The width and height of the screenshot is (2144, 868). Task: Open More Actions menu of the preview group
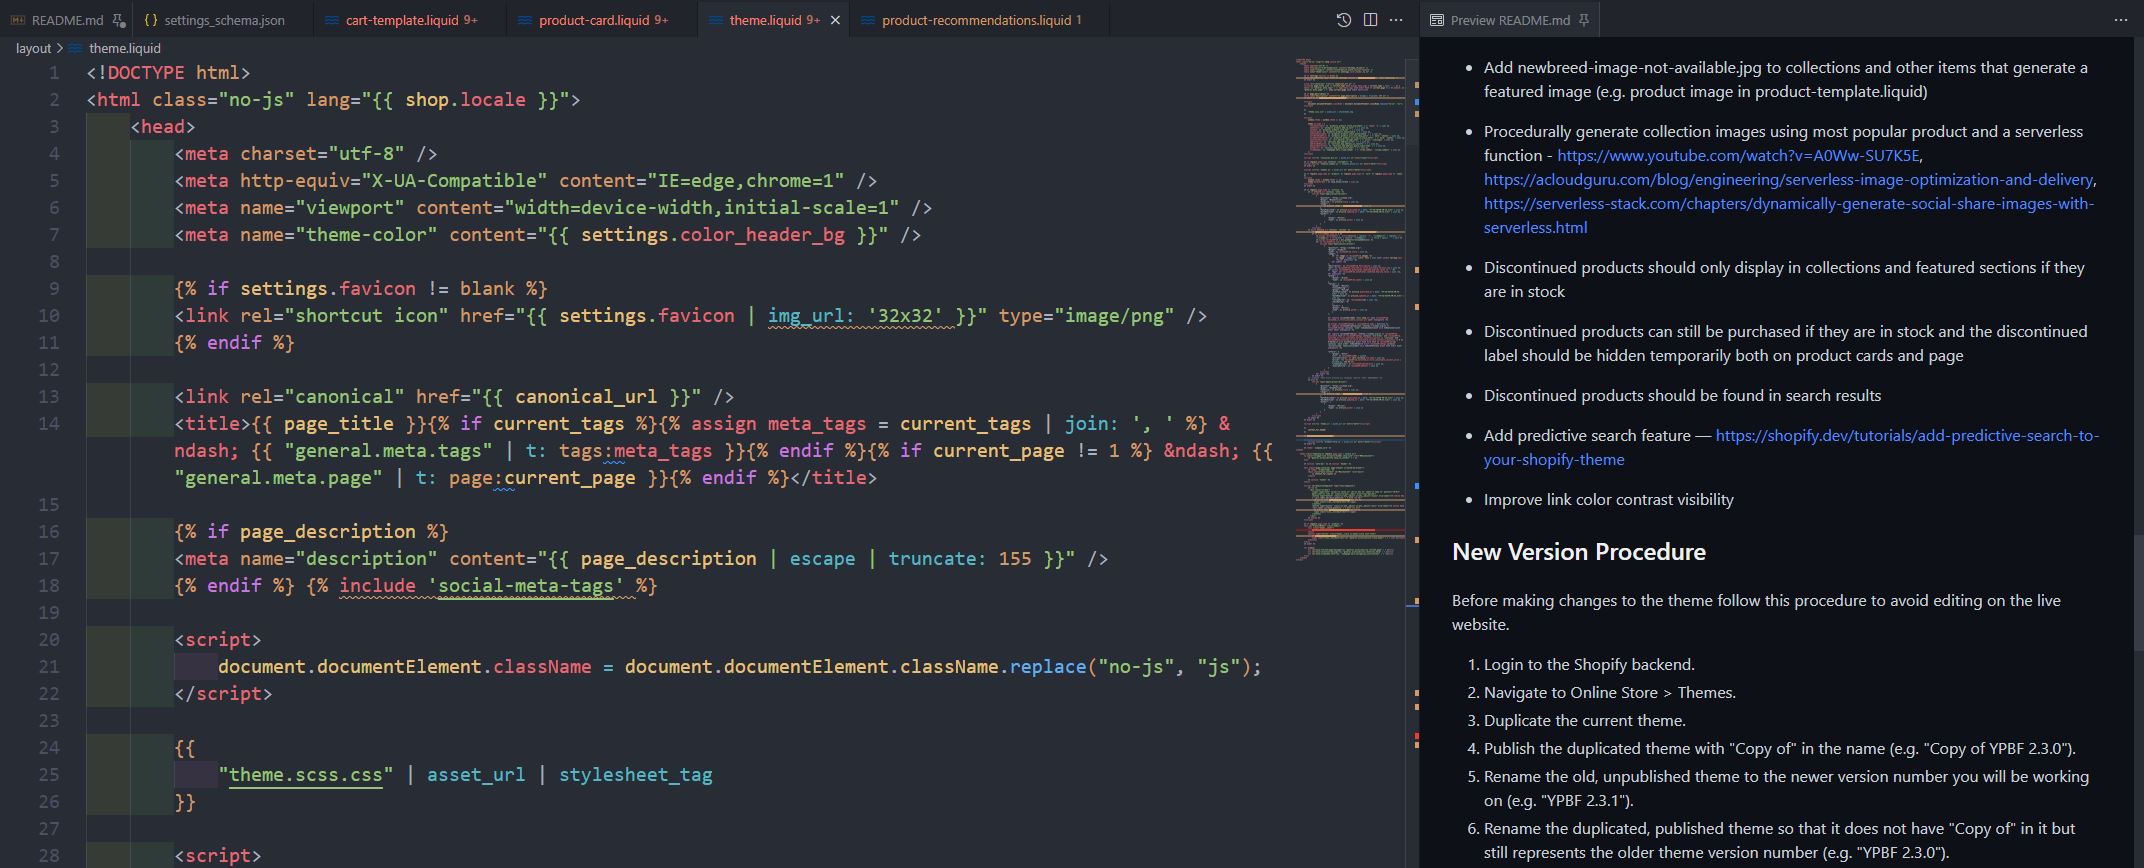point(2121,20)
